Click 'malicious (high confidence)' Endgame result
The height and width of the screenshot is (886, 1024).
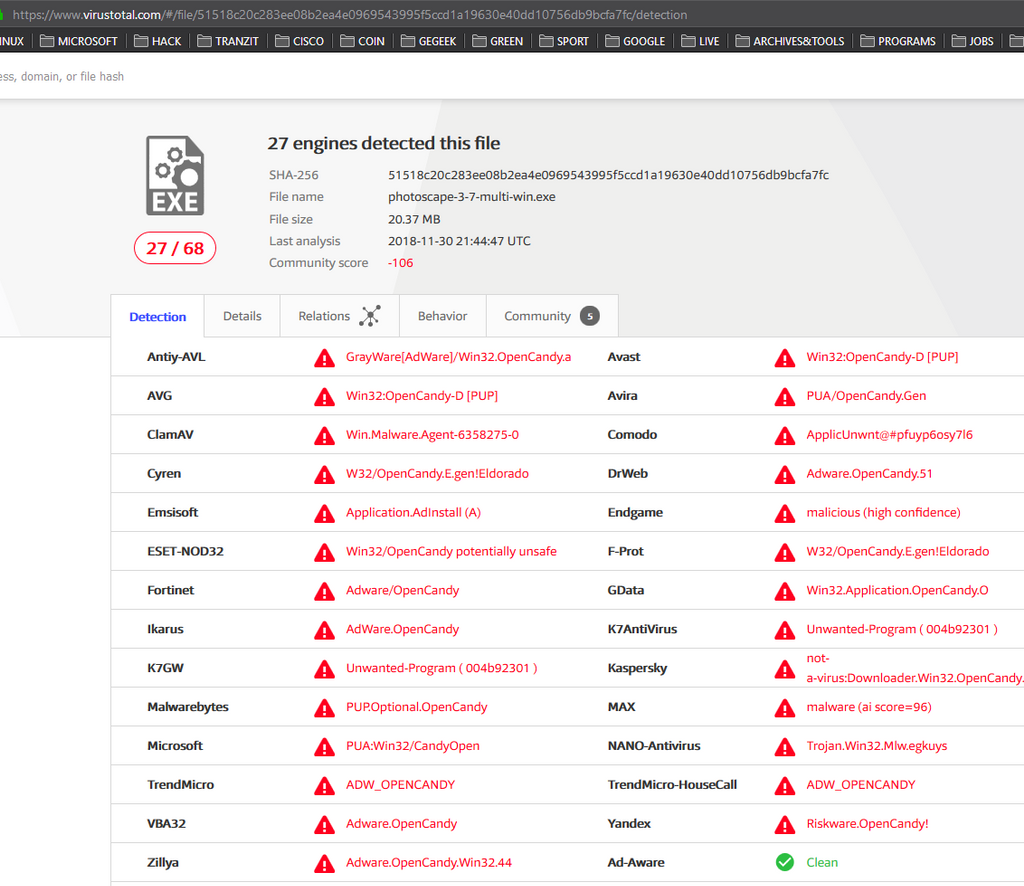pyautogui.click(x=883, y=513)
